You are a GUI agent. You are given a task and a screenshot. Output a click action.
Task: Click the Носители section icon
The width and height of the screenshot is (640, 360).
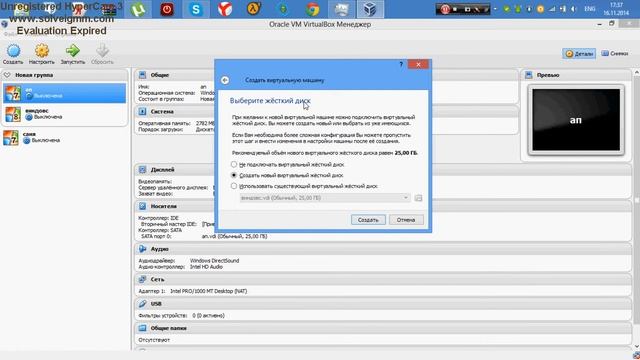click(142, 206)
